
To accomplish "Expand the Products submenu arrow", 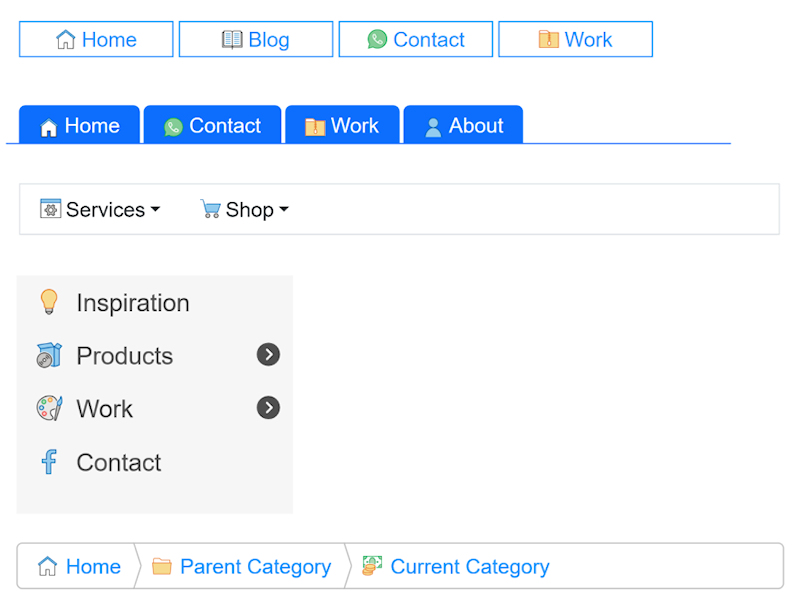I will coord(268,355).
